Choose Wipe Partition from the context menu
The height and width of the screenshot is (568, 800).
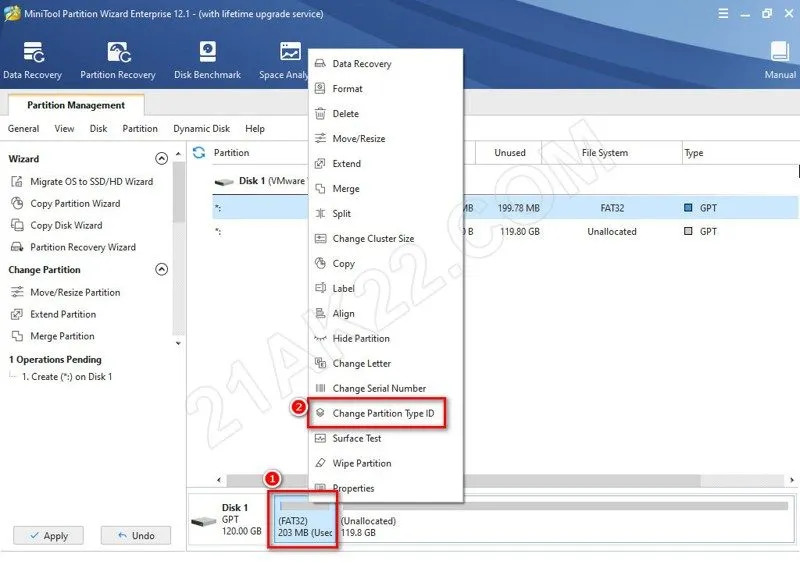click(x=361, y=464)
